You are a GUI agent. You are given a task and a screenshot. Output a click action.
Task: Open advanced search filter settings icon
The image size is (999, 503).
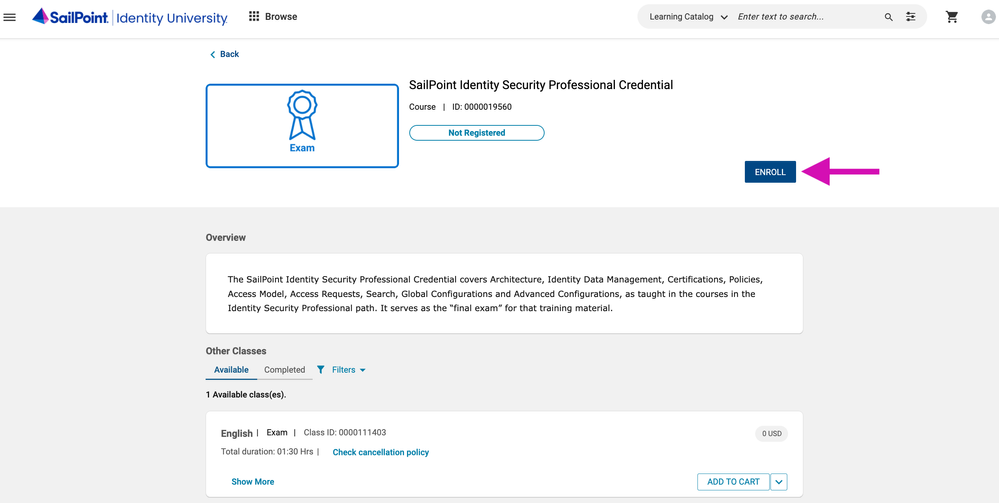pyautogui.click(x=911, y=17)
